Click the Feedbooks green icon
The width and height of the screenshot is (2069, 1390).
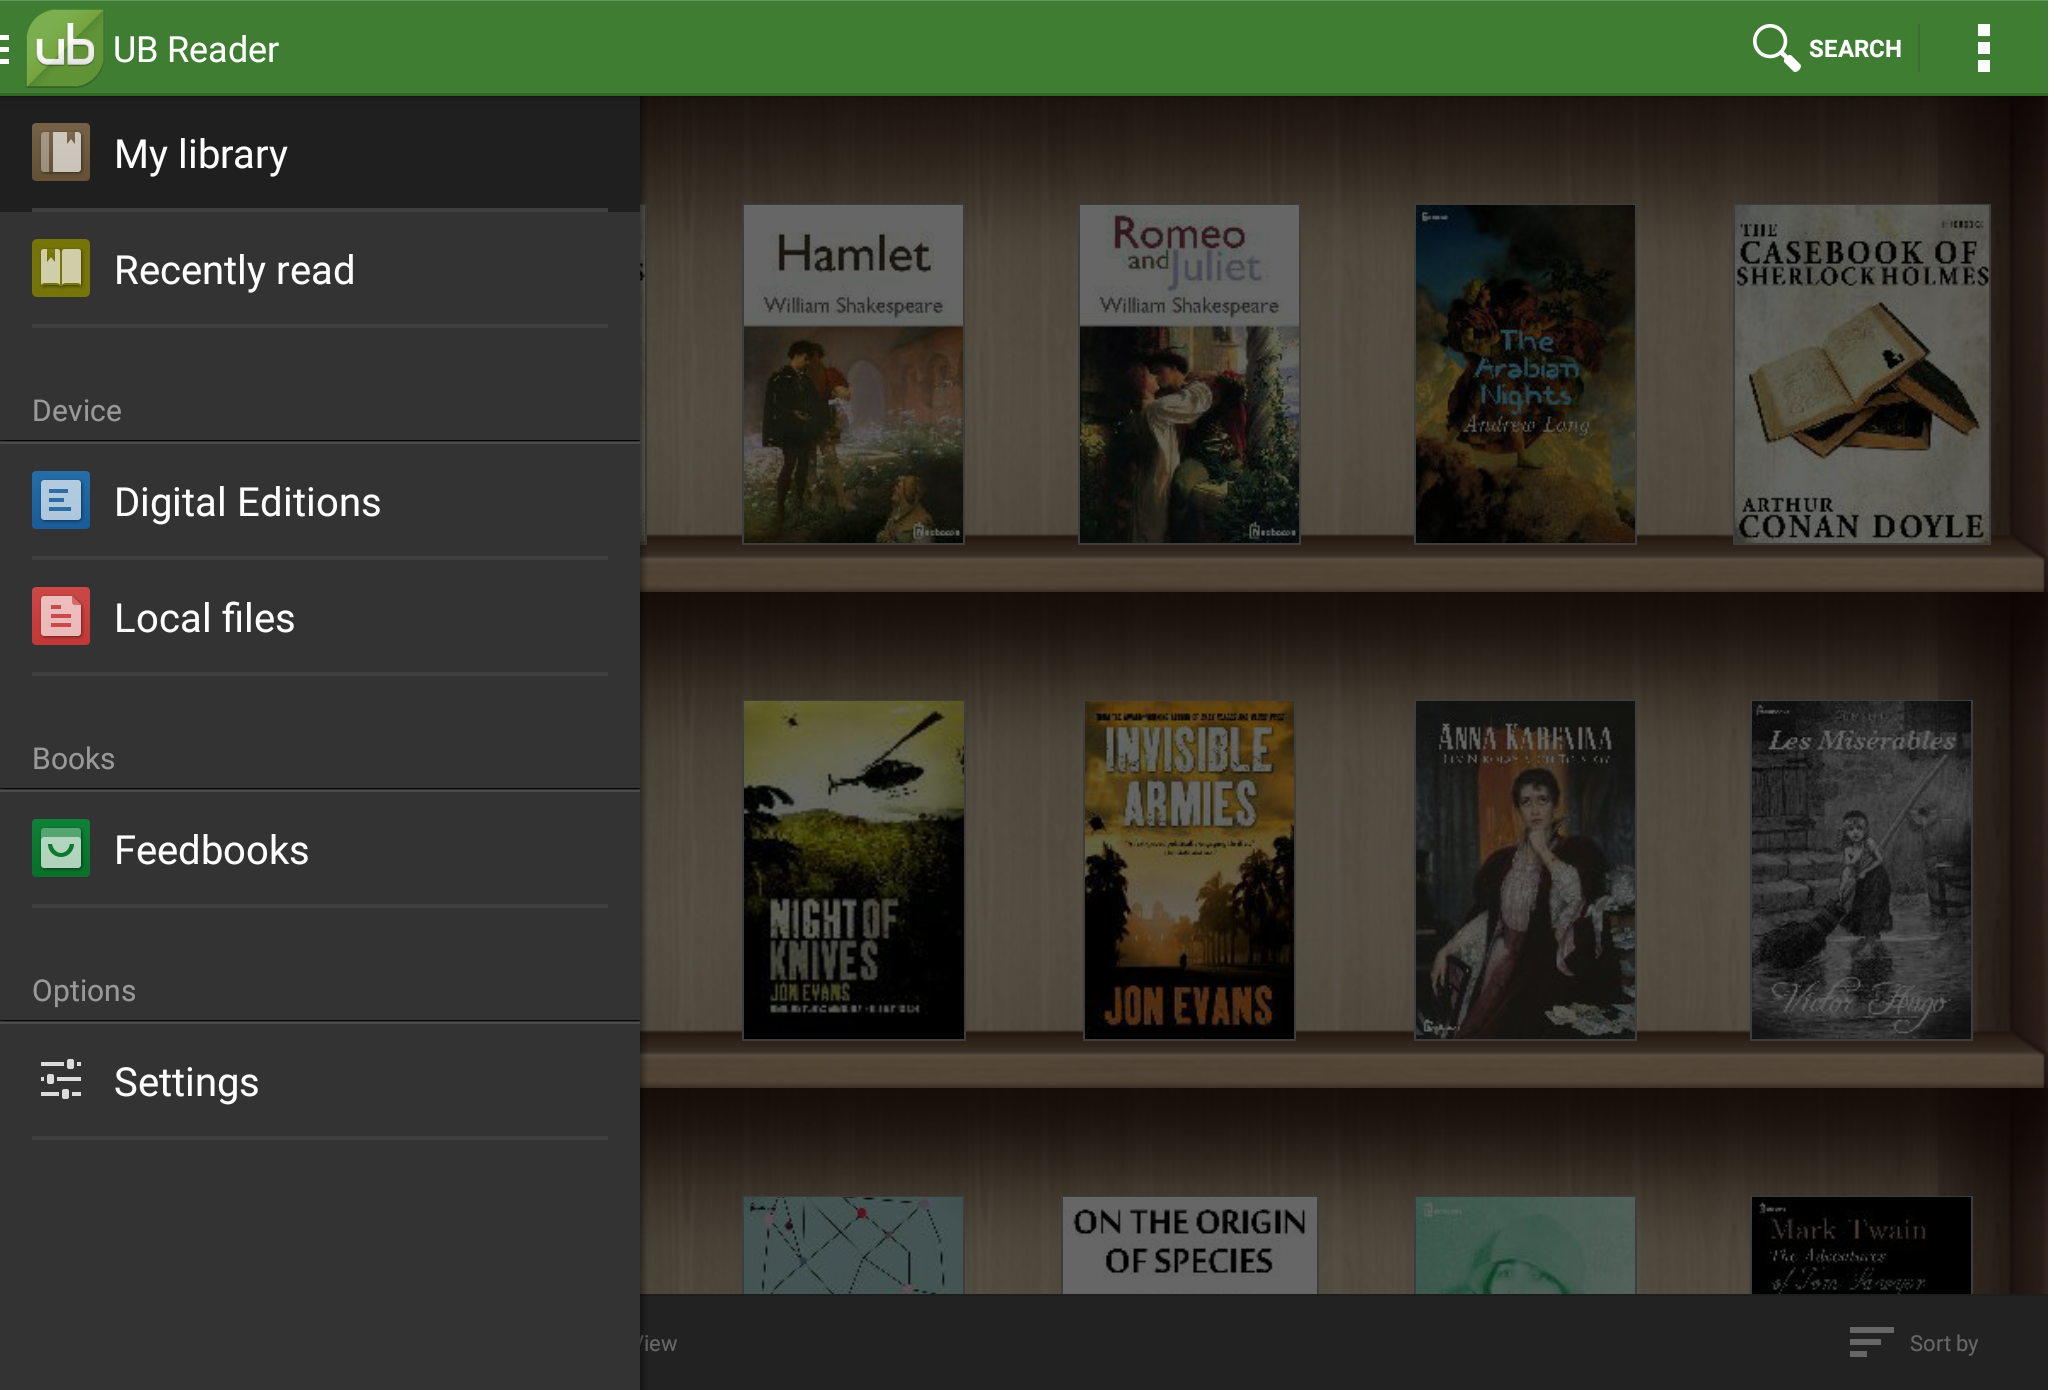pyautogui.click(x=60, y=849)
